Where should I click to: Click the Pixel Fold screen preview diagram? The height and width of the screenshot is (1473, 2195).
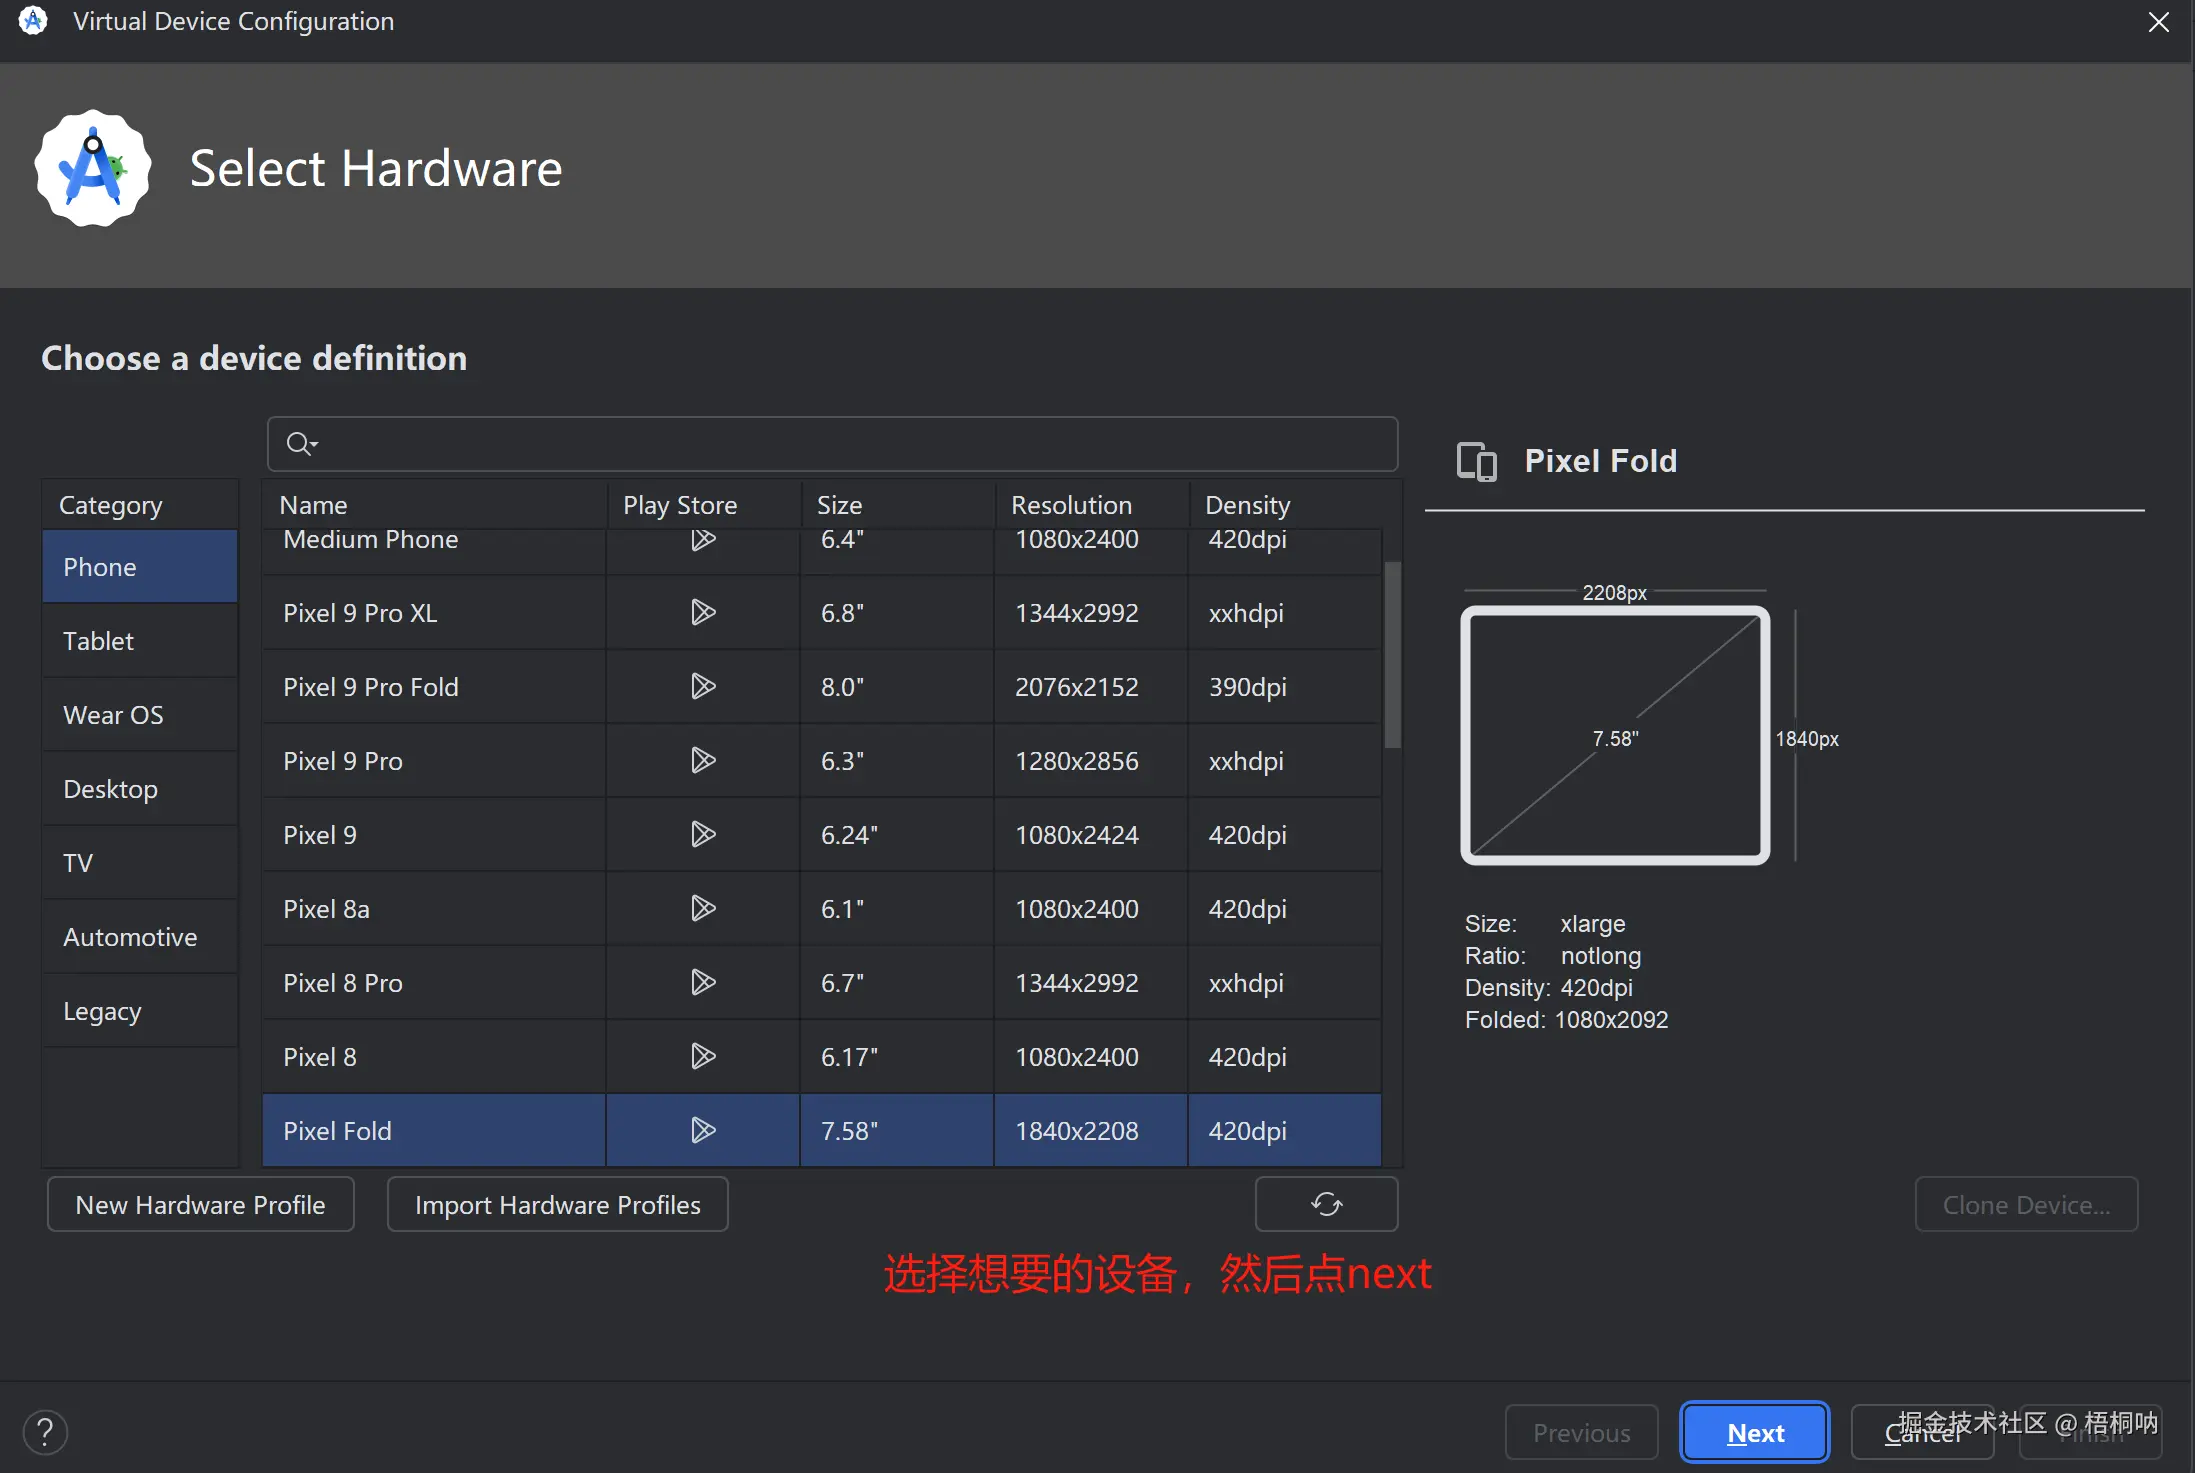[1615, 735]
